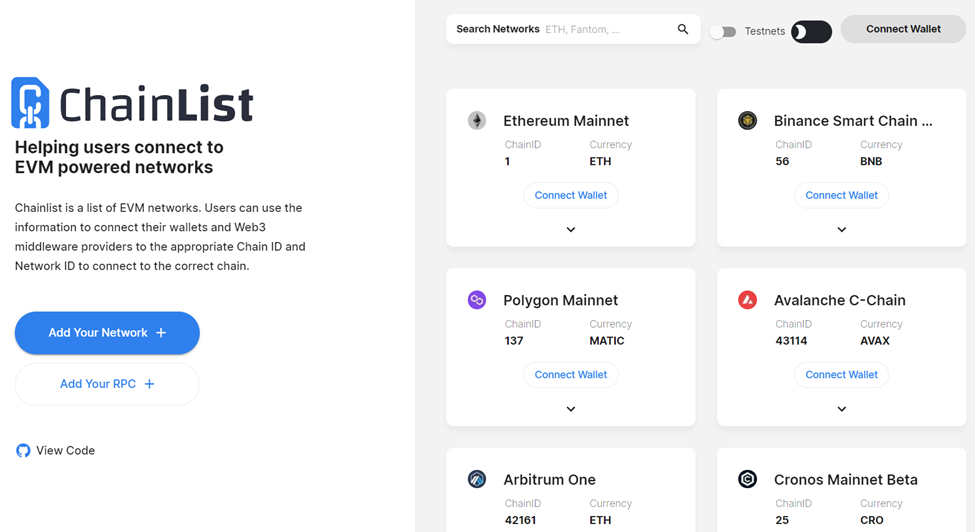This screenshot has width=975, height=532.
Task: Click the top Connect Wallet button
Action: (903, 29)
